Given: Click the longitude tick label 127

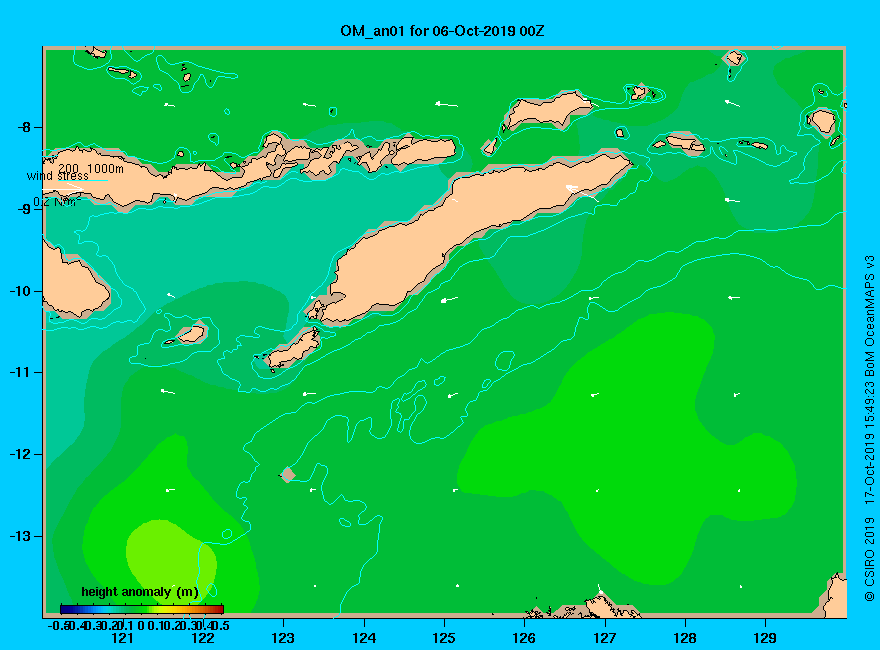Looking at the screenshot, I should point(605,638).
